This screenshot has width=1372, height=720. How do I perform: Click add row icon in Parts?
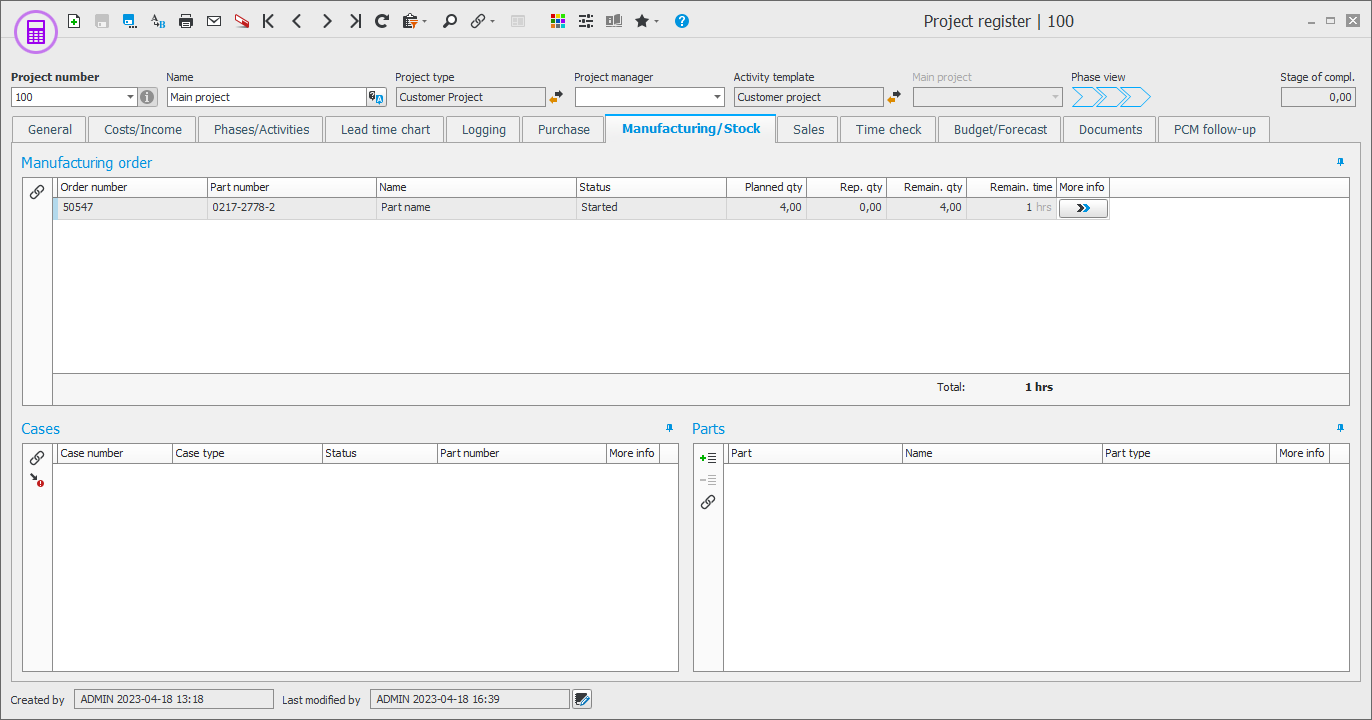[708, 458]
